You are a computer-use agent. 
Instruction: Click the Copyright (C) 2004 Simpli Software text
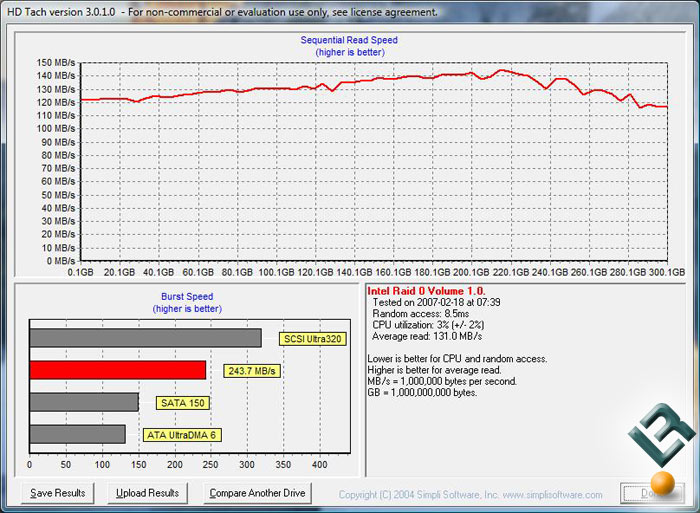pyautogui.click(x=419, y=495)
